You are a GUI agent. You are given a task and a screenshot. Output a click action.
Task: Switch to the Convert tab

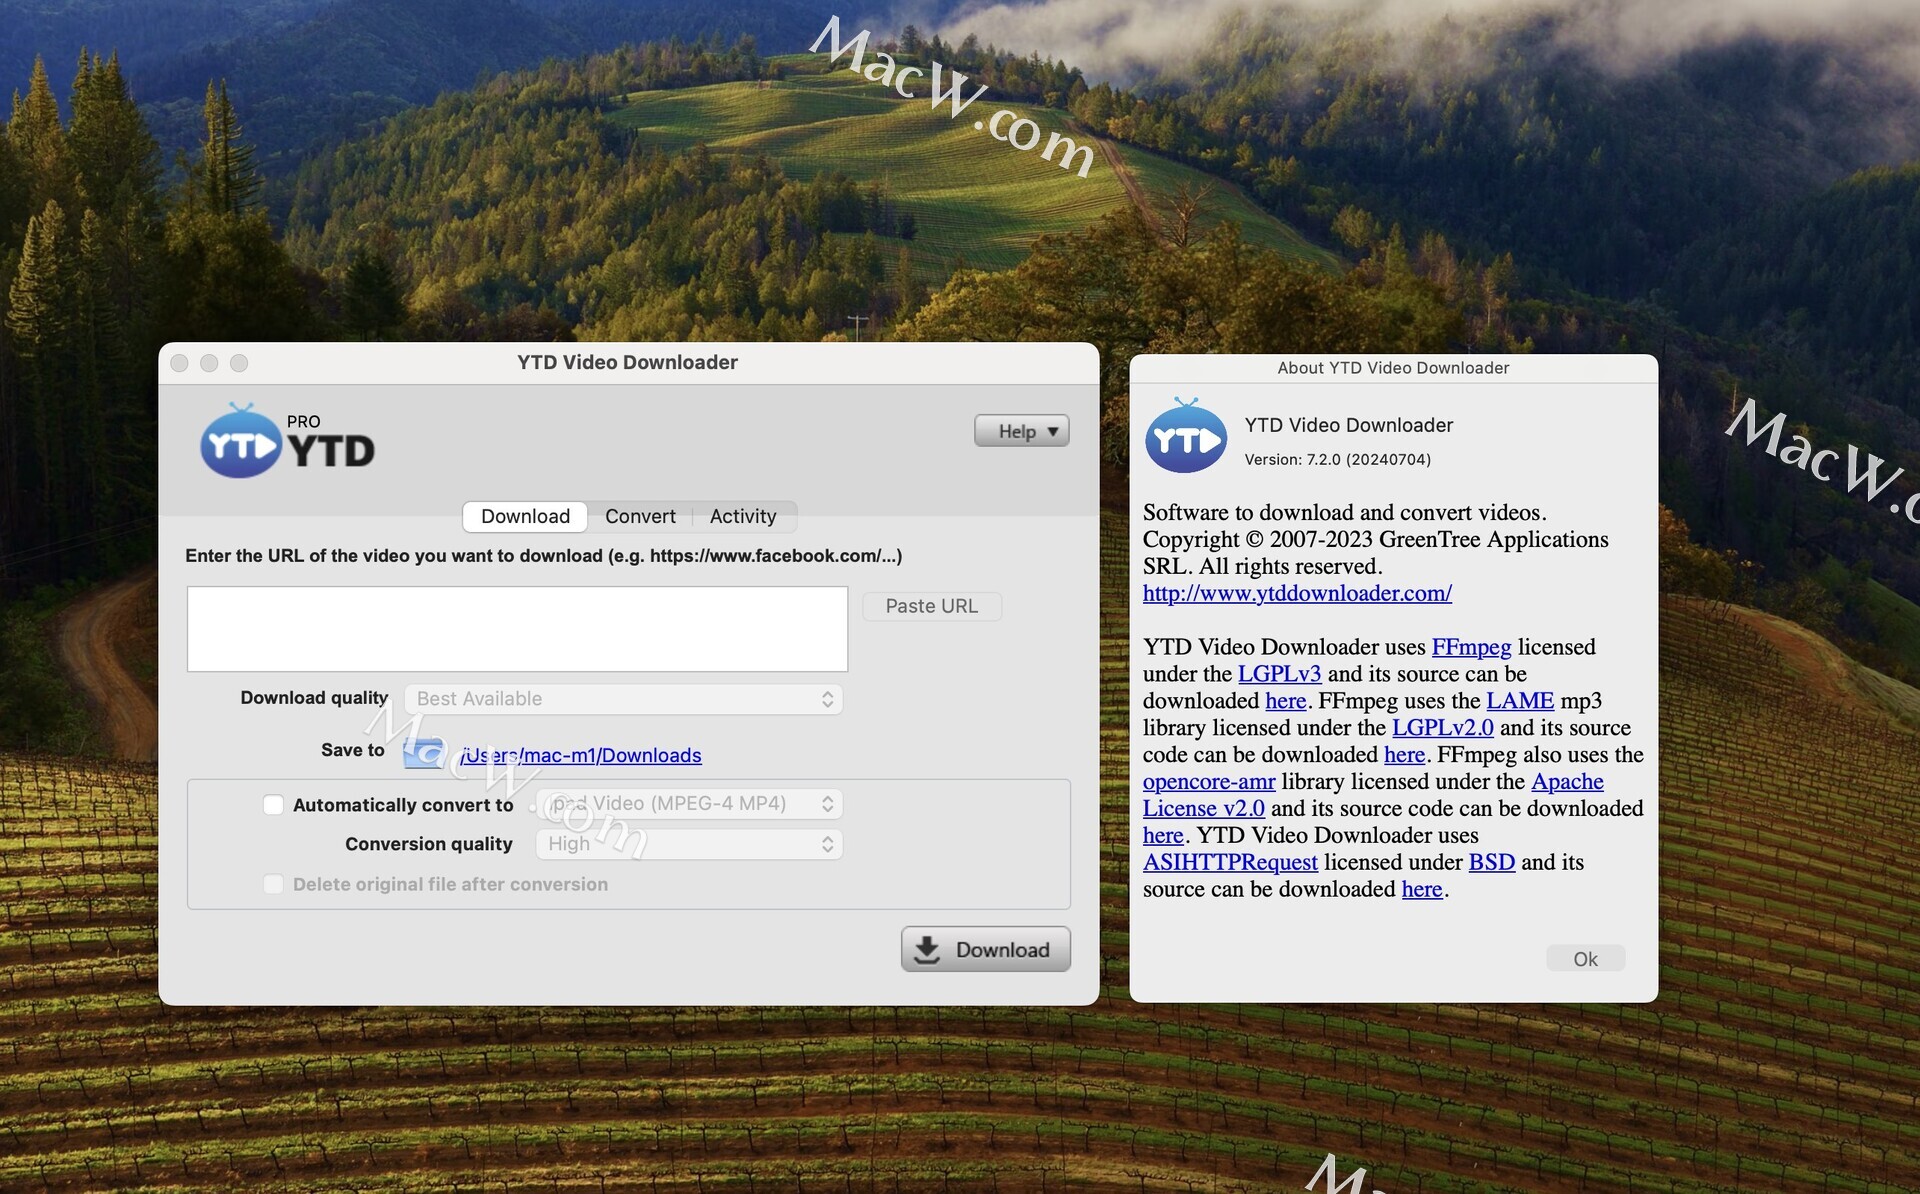click(640, 516)
